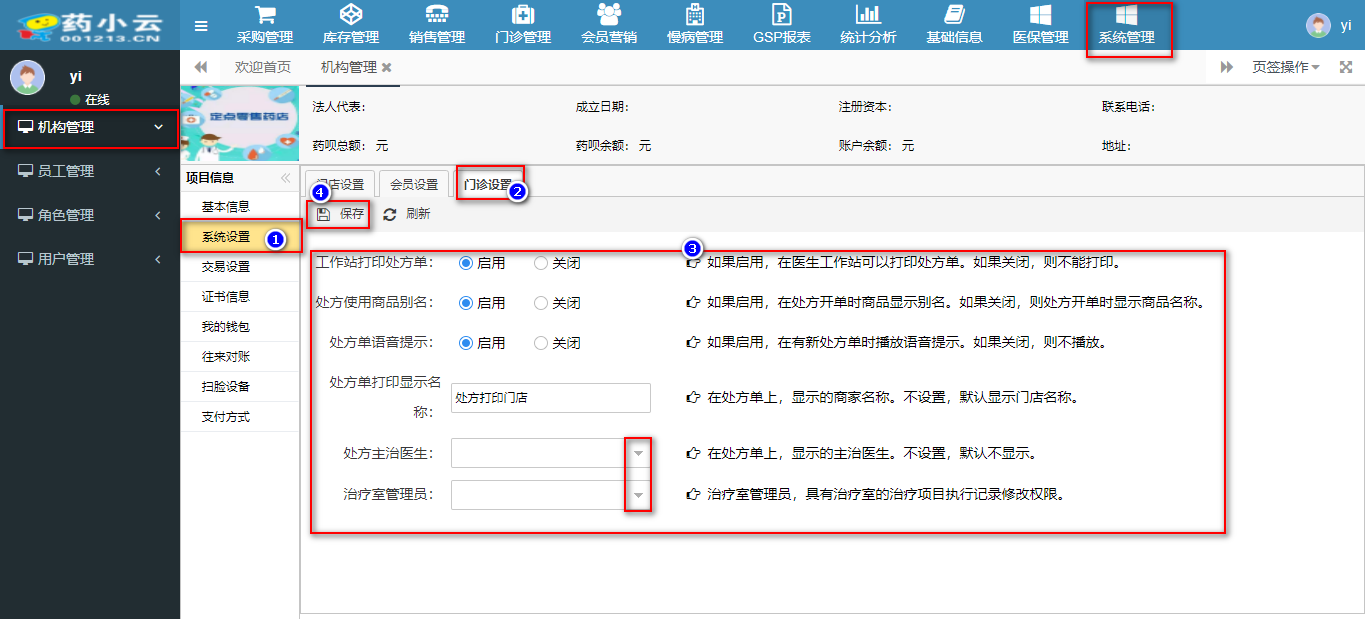Select 关闭 for 工作站打印处方单
This screenshot has height=619, width=1365.
point(541,263)
